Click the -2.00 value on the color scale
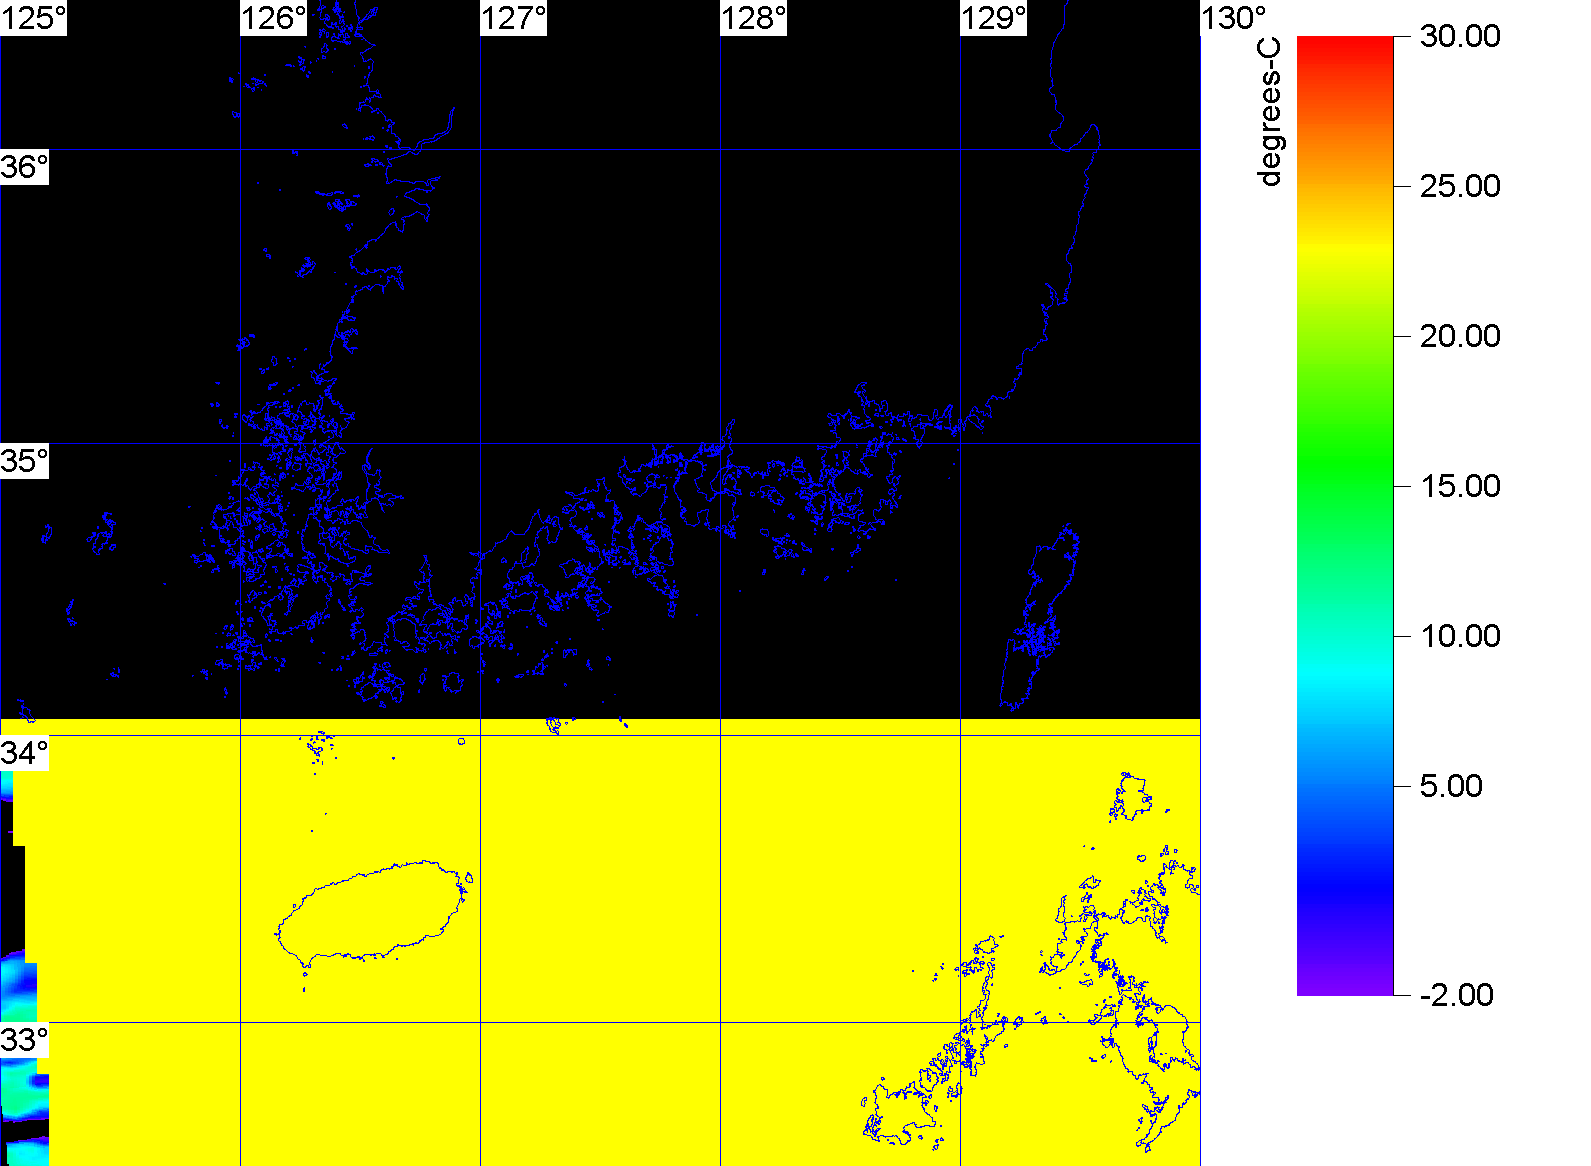 pos(1456,995)
